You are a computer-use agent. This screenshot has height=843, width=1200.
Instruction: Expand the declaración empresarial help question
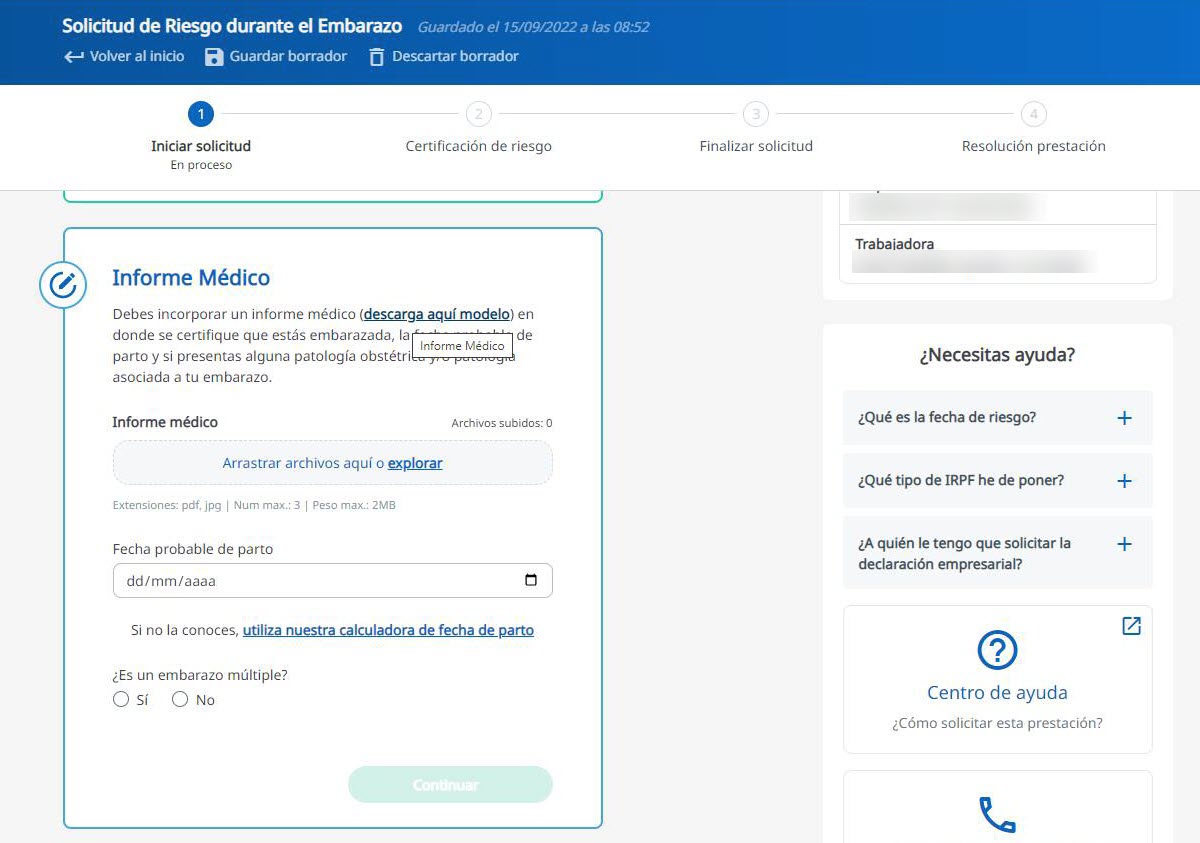tap(1124, 544)
